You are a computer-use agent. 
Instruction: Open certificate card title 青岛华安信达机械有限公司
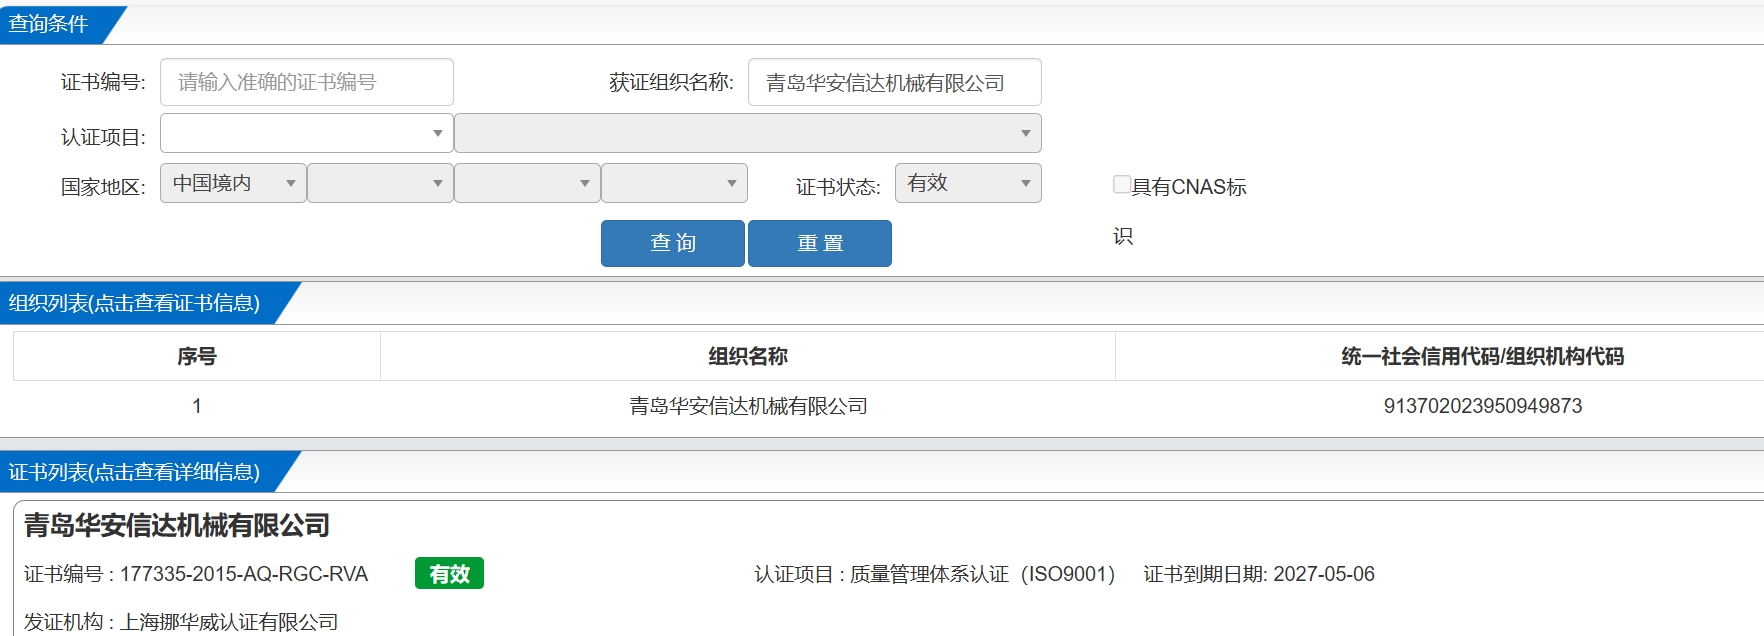click(x=177, y=525)
